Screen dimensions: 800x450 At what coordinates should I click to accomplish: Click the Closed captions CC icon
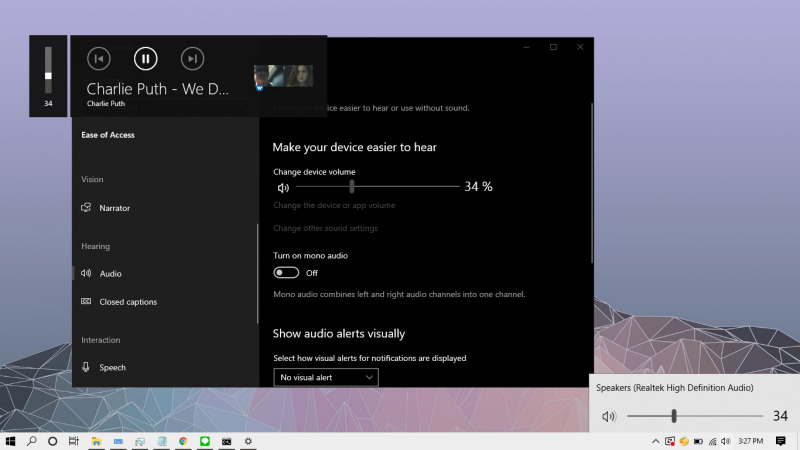(x=86, y=301)
